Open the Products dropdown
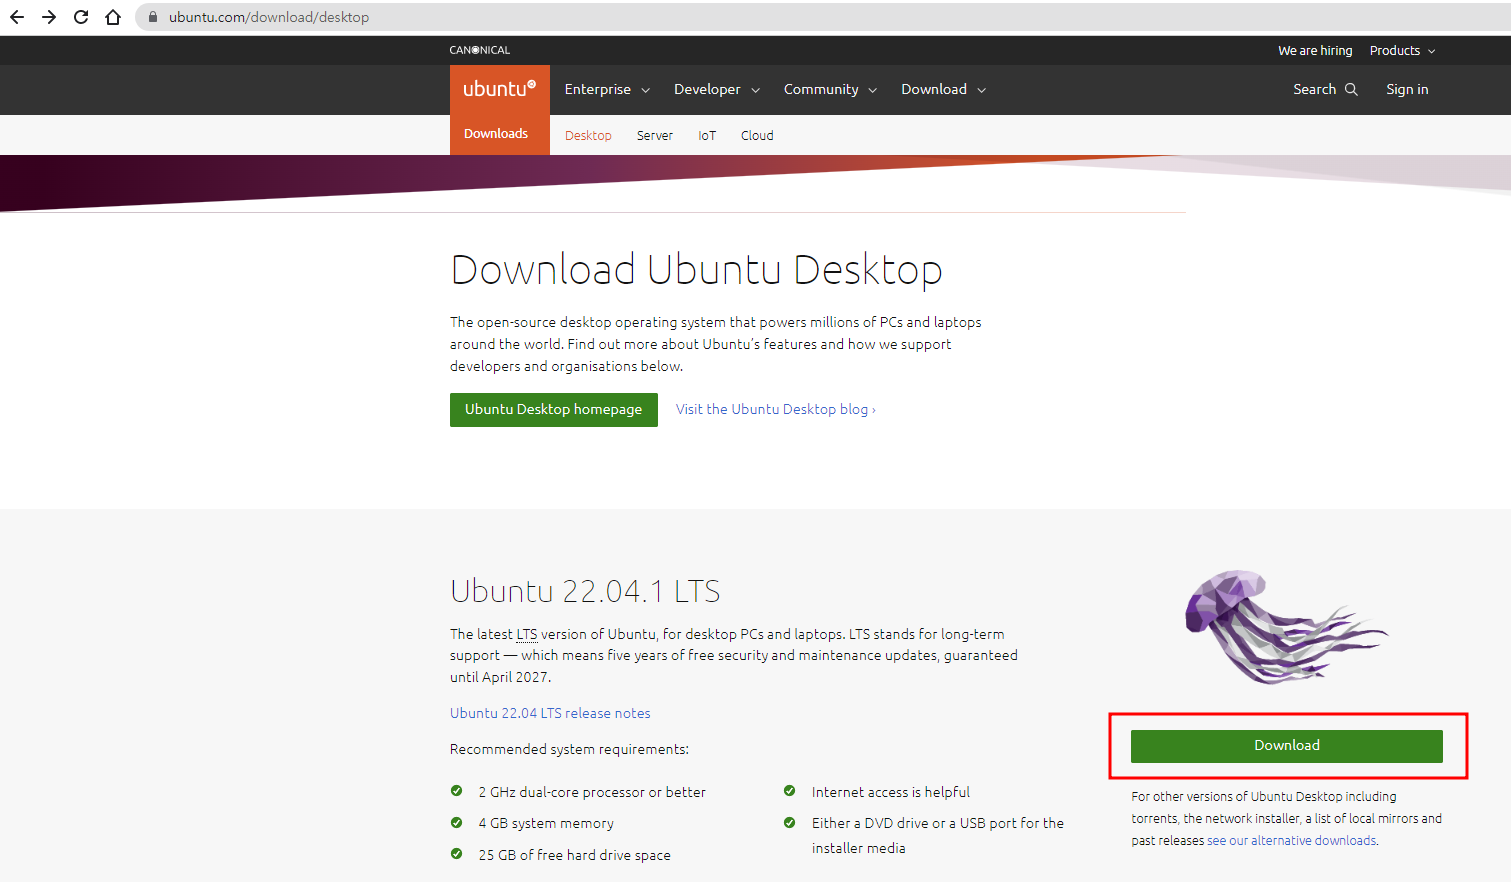Screen dimensions: 1511x882 coord(1402,50)
